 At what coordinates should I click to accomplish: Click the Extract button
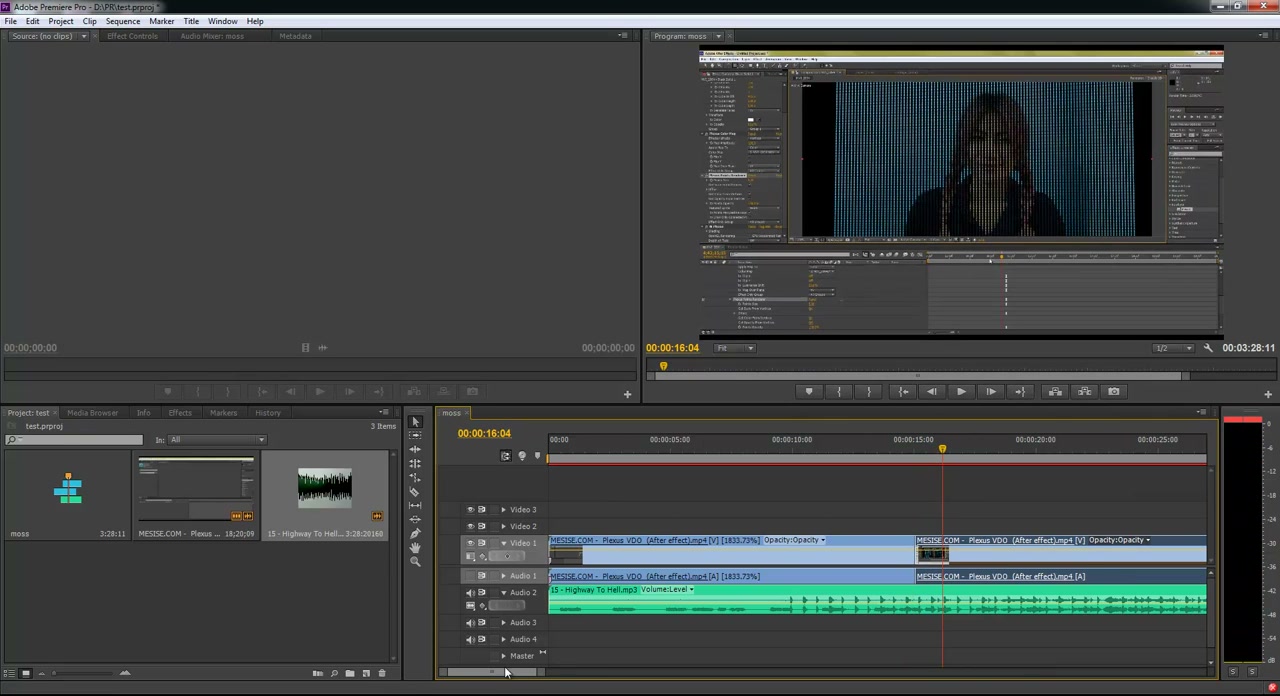1085,392
